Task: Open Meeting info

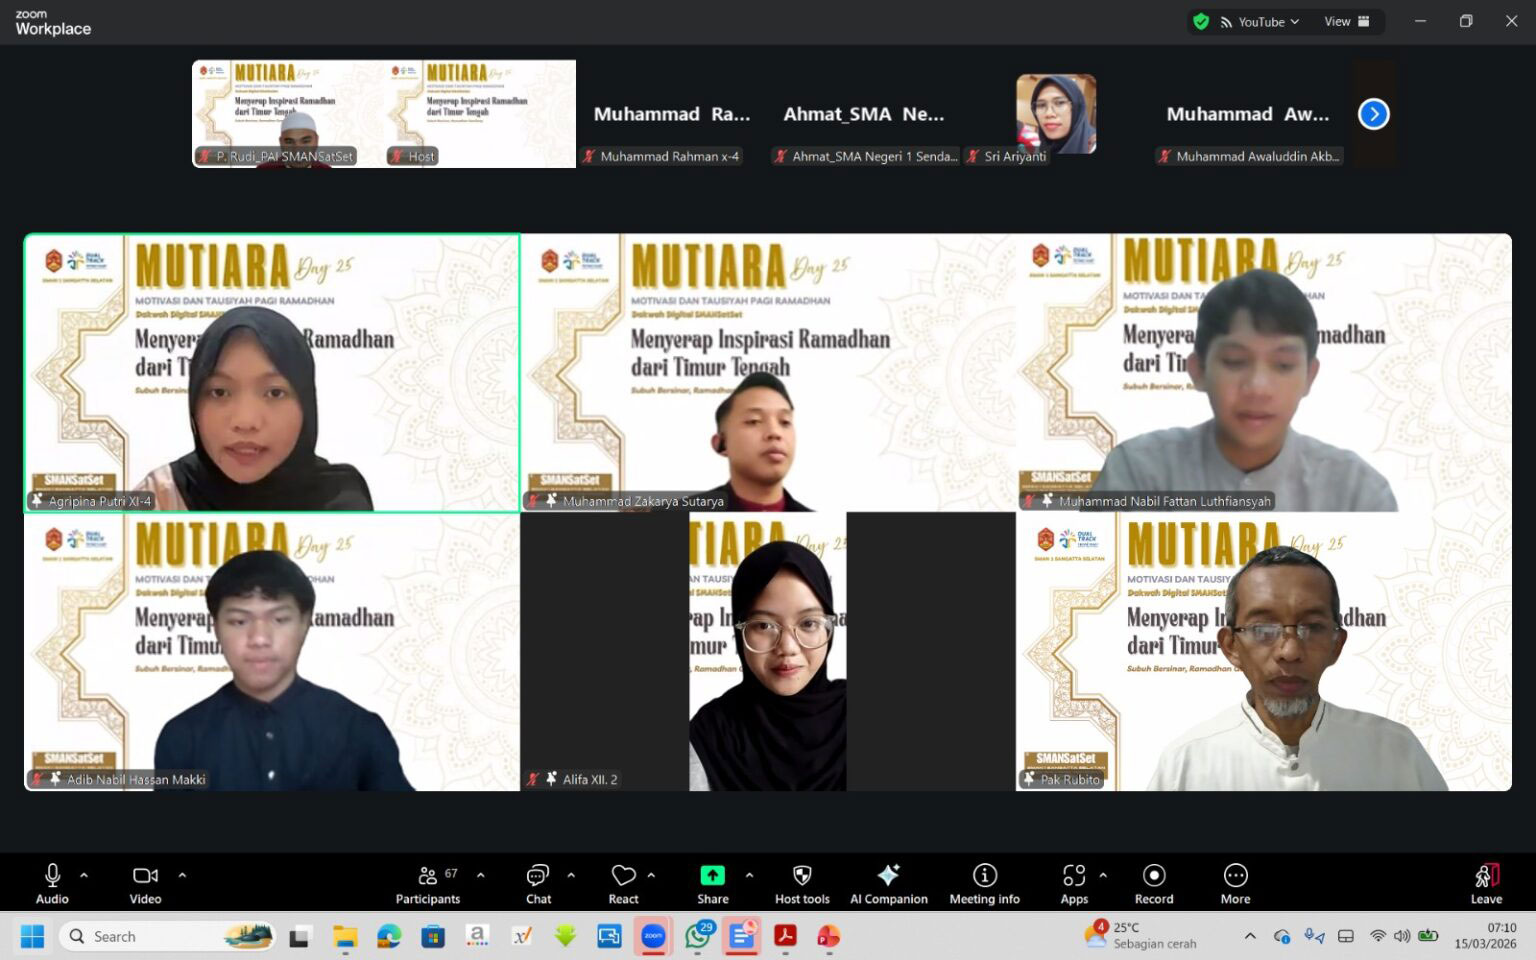Action: (x=984, y=883)
